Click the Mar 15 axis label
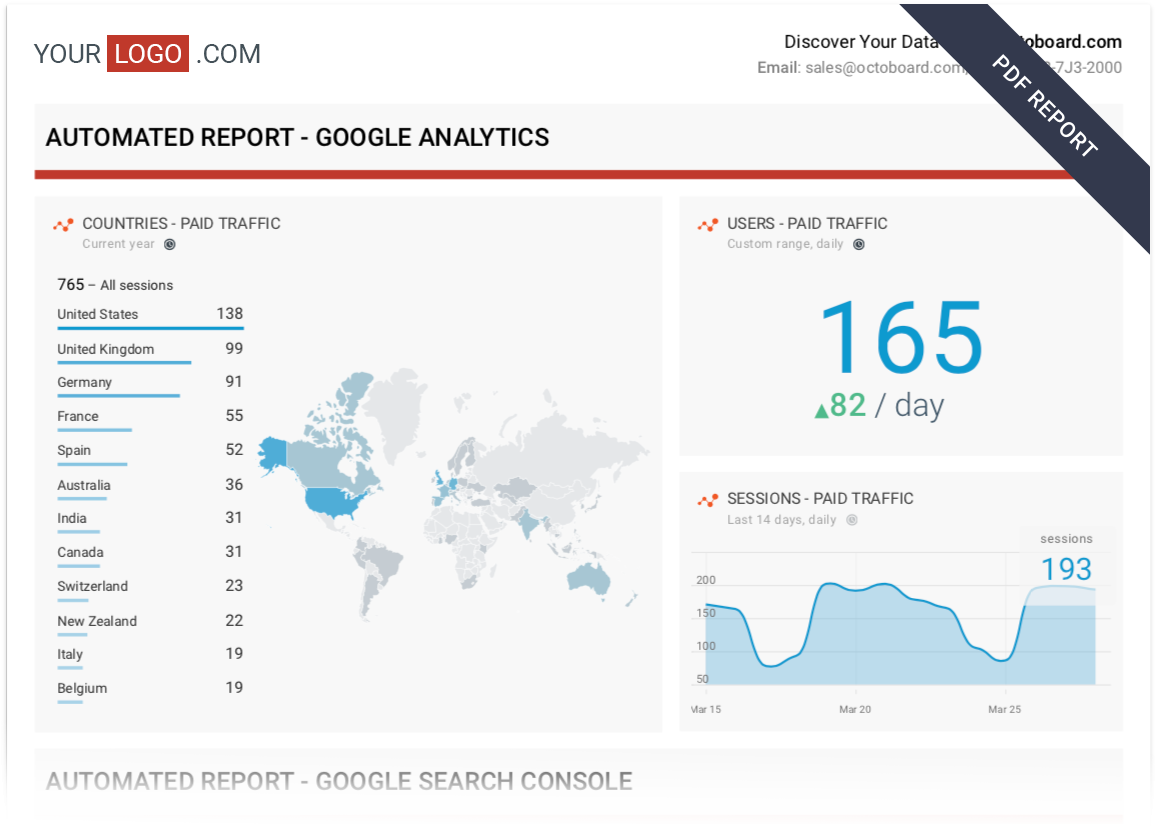 (x=706, y=709)
